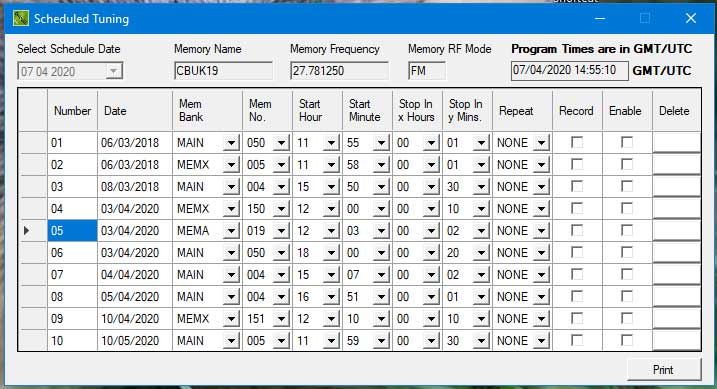Select Number cell 05
The height and width of the screenshot is (389, 717).
[72, 231]
